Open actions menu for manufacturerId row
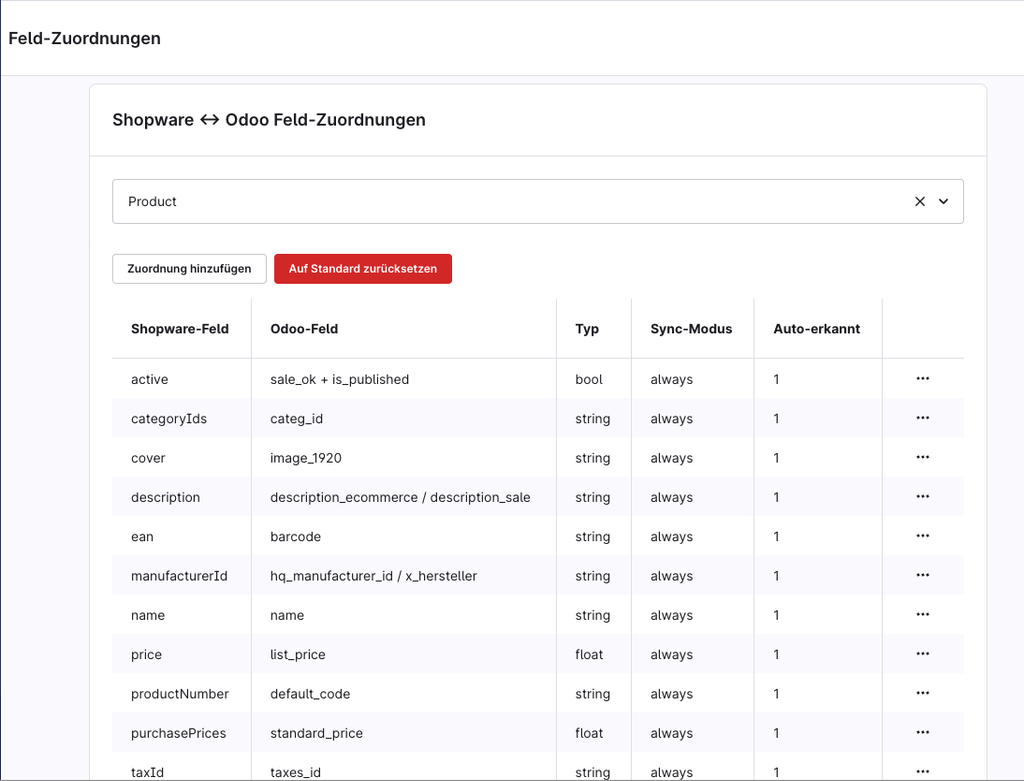Image resolution: width=1024 pixels, height=781 pixels. pyautogui.click(x=922, y=575)
